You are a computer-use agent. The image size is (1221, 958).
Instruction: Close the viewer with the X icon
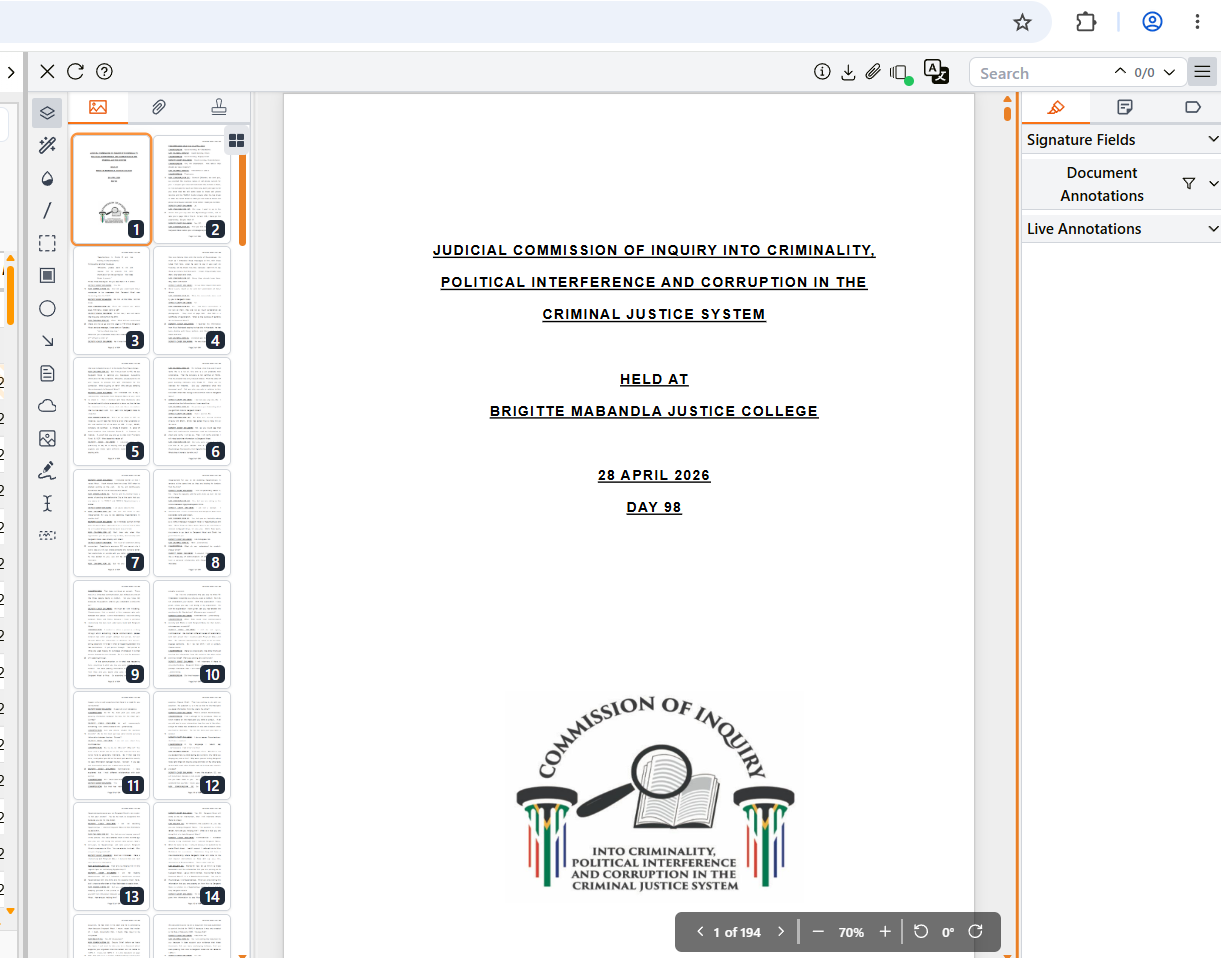[x=47, y=71]
